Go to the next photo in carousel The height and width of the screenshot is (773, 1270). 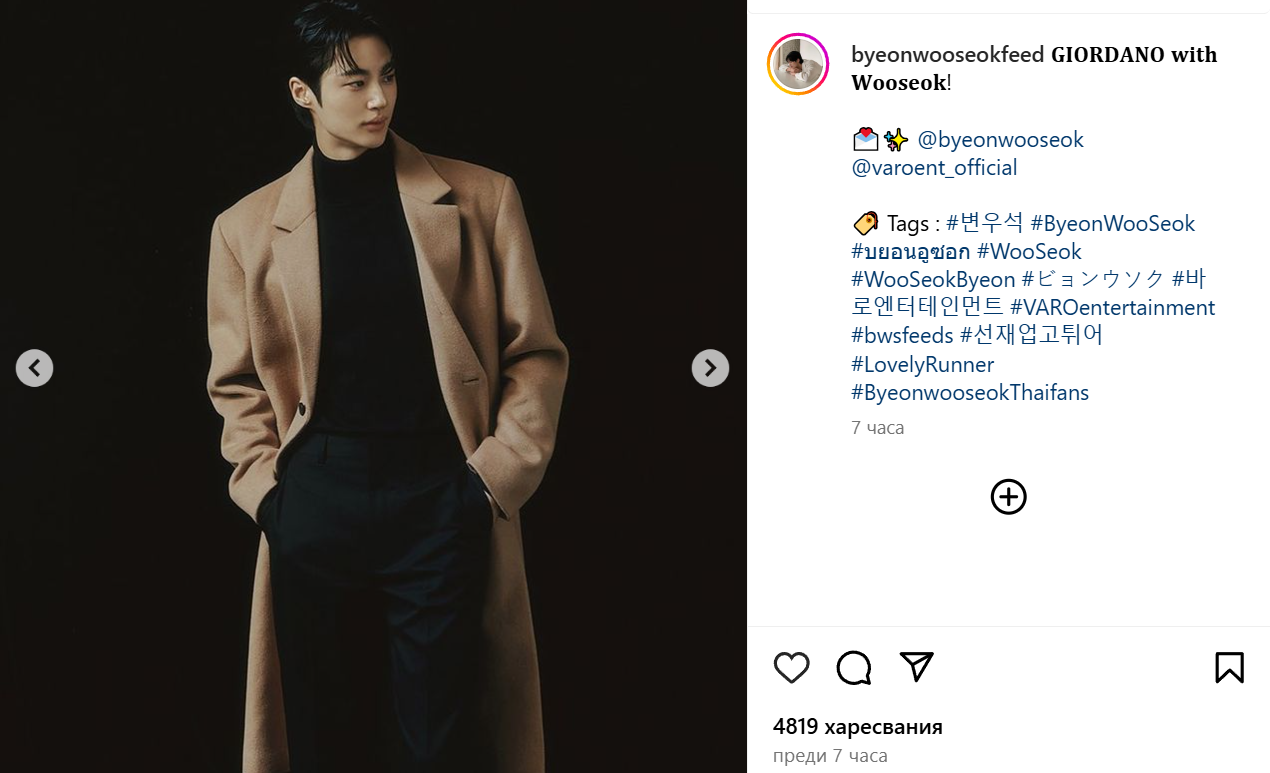pyautogui.click(x=710, y=368)
